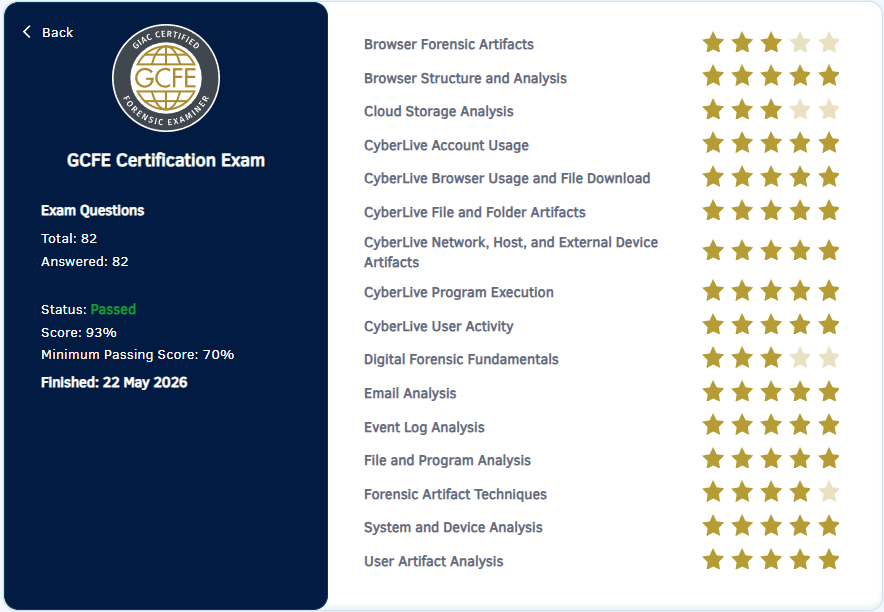The width and height of the screenshot is (884, 612).
Task: Click fifth faded star of Forensic Artifact Techniques
Action: pos(829,492)
